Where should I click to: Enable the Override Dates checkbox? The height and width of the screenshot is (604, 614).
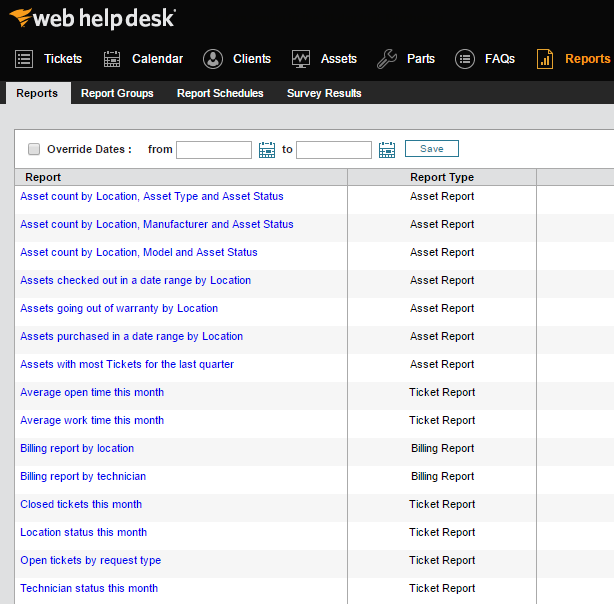pyautogui.click(x=34, y=149)
